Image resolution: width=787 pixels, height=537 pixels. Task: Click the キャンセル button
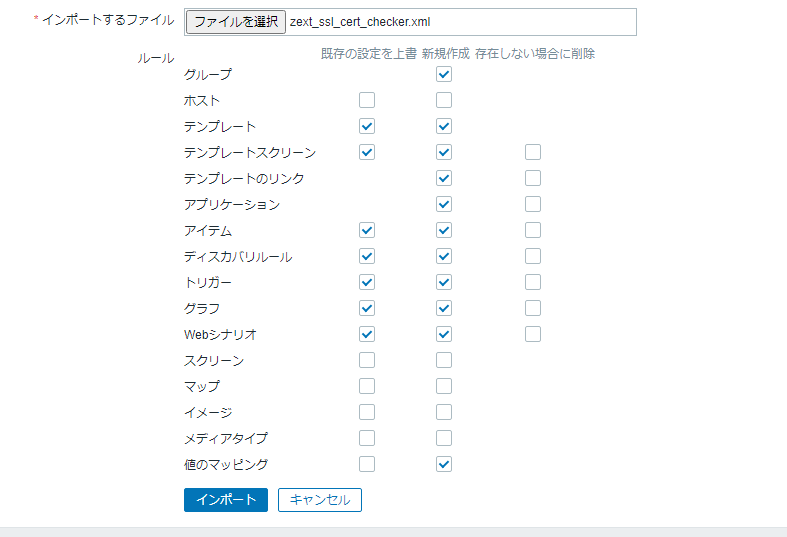(x=320, y=500)
